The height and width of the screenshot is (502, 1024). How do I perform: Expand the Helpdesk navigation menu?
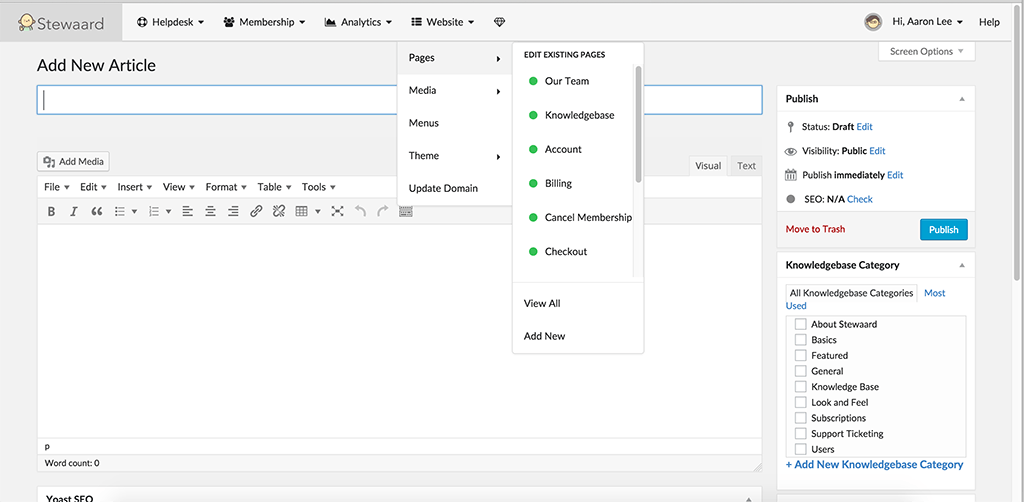[x=170, y=22]
